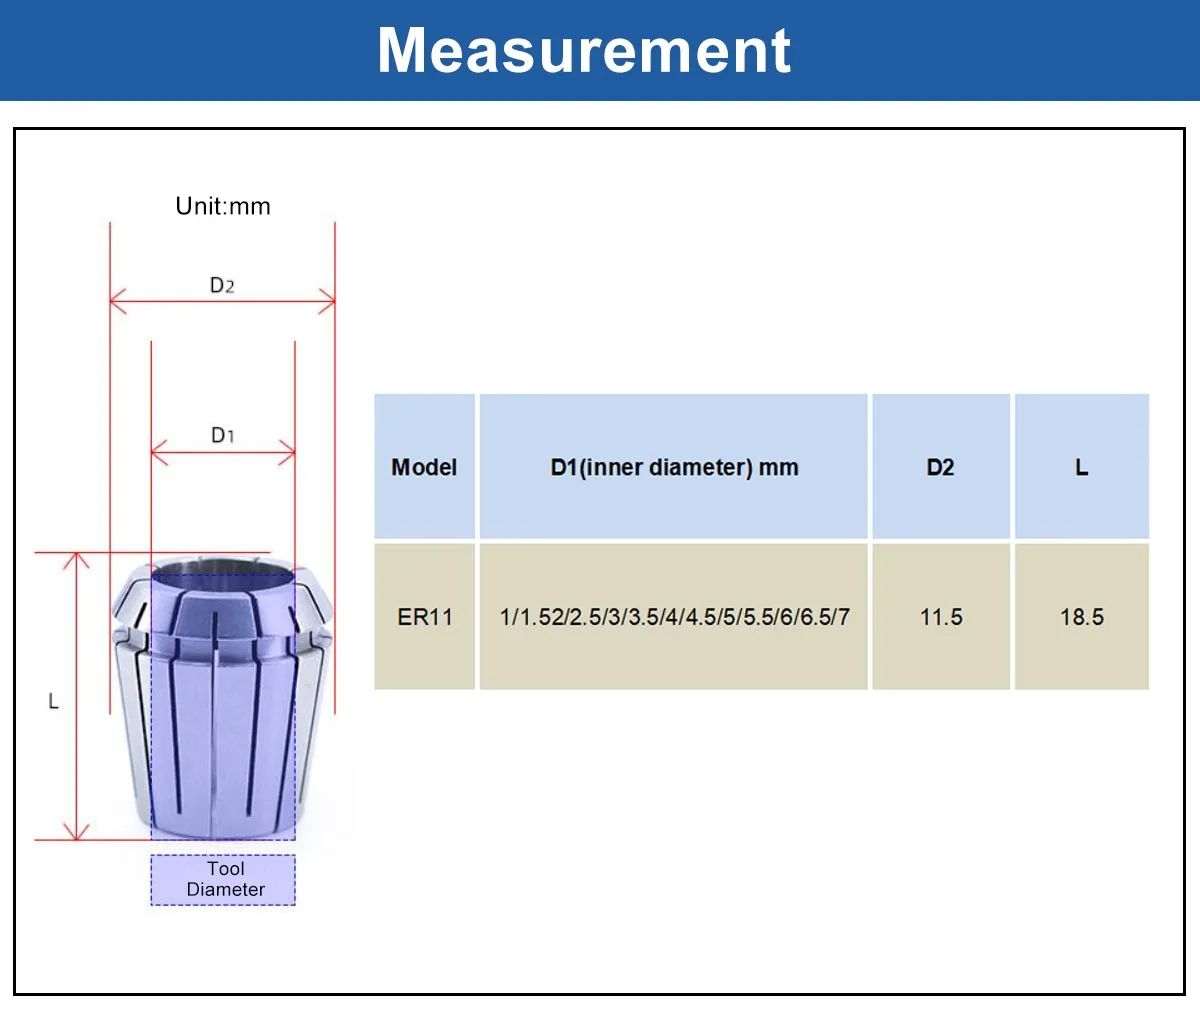Click the right arrowhead of D2 dimension

[327, 300]
